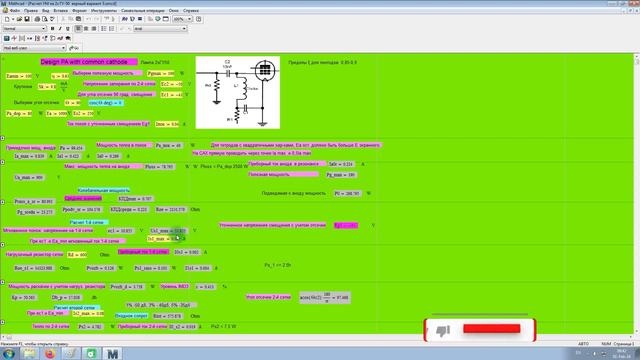
Task: Open the Вид menu
Action: pos(46,11)
